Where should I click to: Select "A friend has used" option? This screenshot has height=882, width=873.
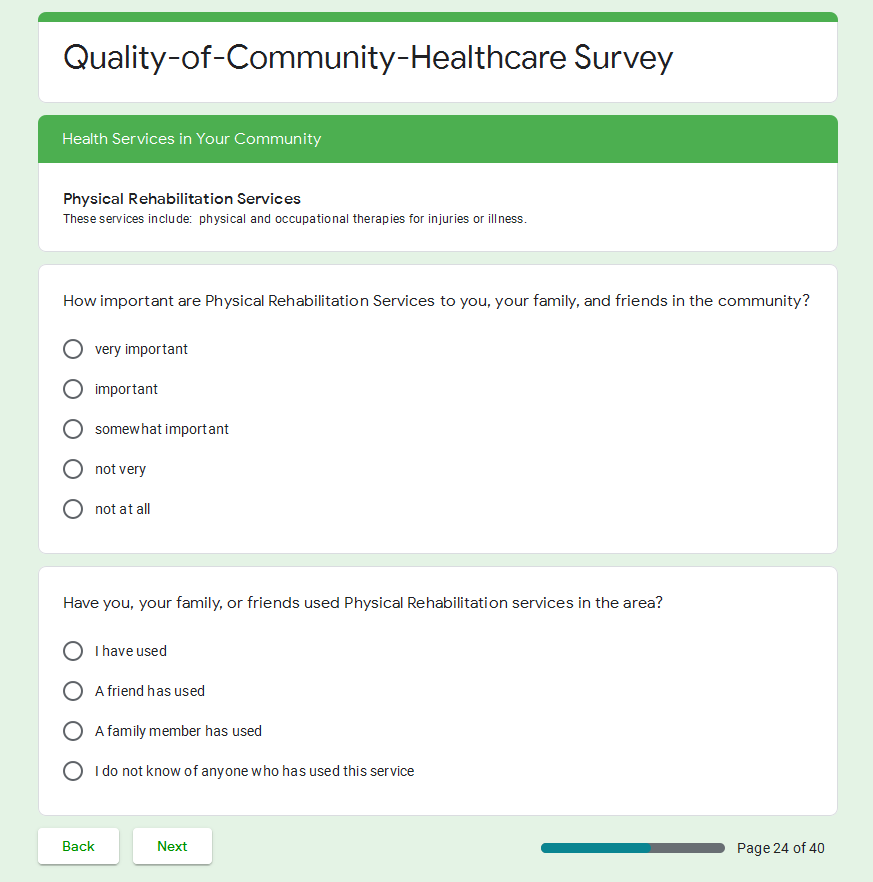click(73, 691)
